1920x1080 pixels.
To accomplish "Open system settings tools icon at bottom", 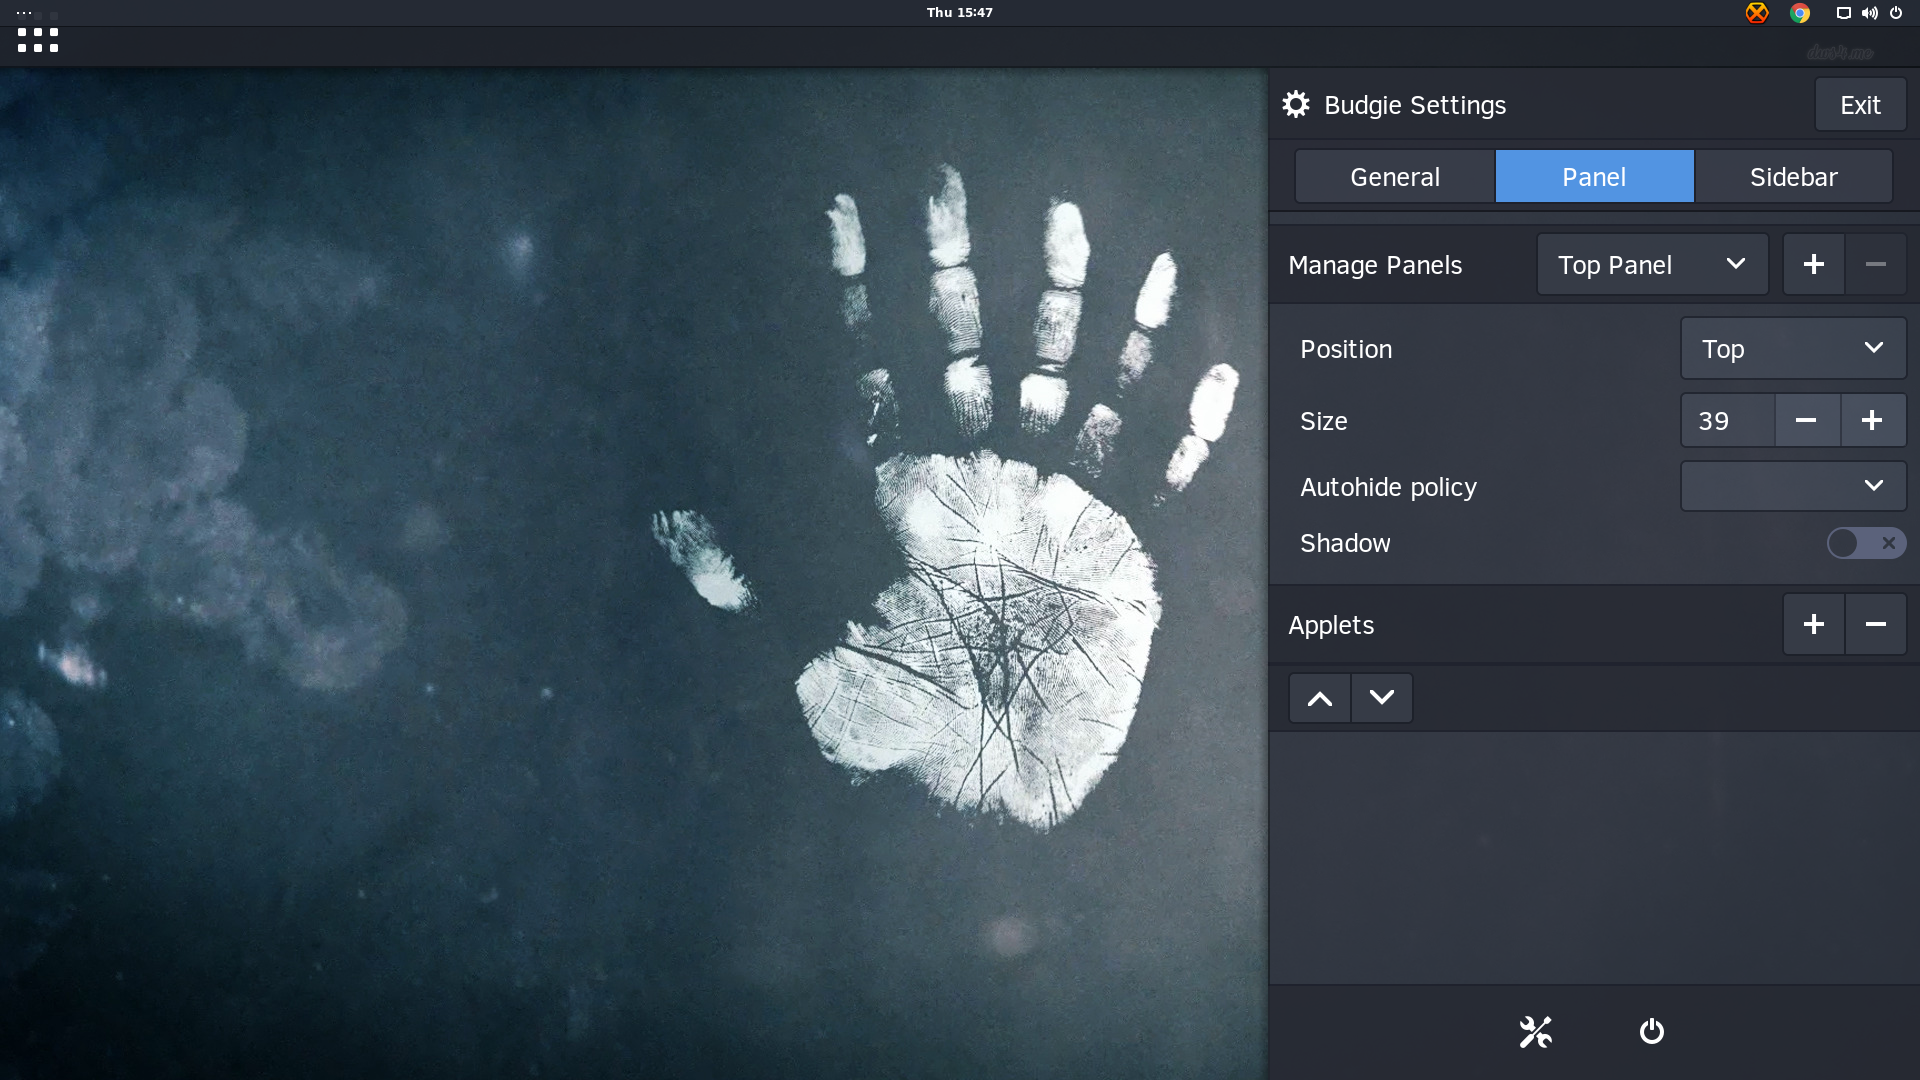I will tap(1536, 1031).
